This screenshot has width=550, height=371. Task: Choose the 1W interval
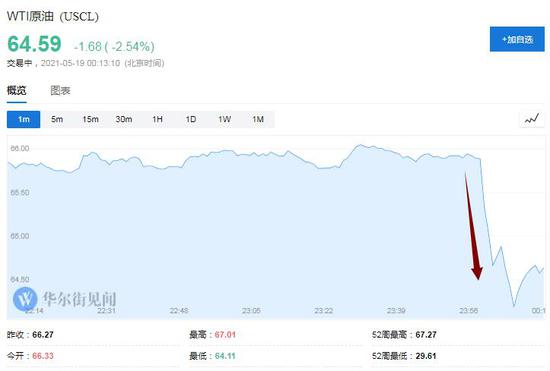click(224, 119)
